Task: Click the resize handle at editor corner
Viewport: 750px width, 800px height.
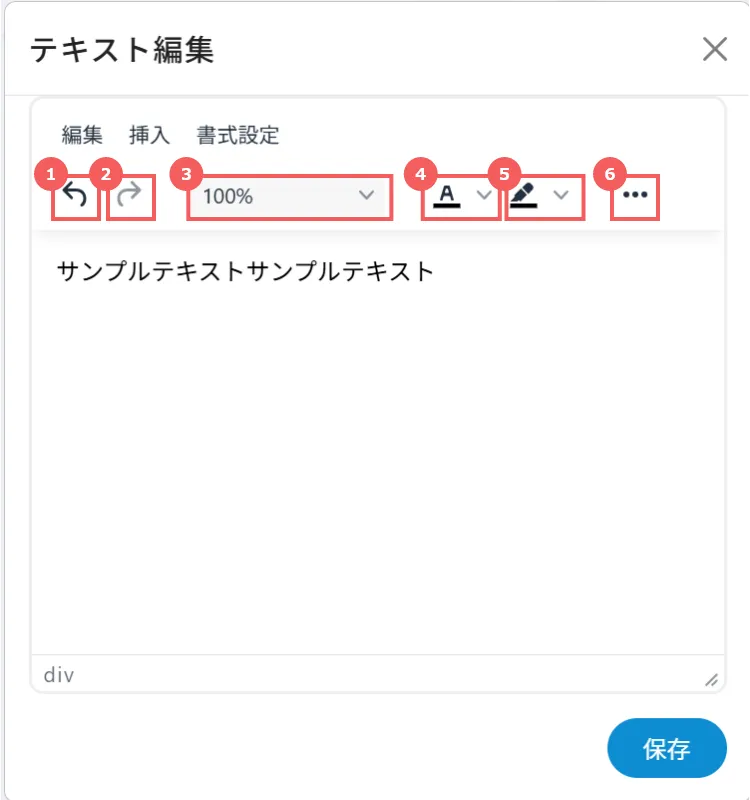Action: click(x=711, y=679)
